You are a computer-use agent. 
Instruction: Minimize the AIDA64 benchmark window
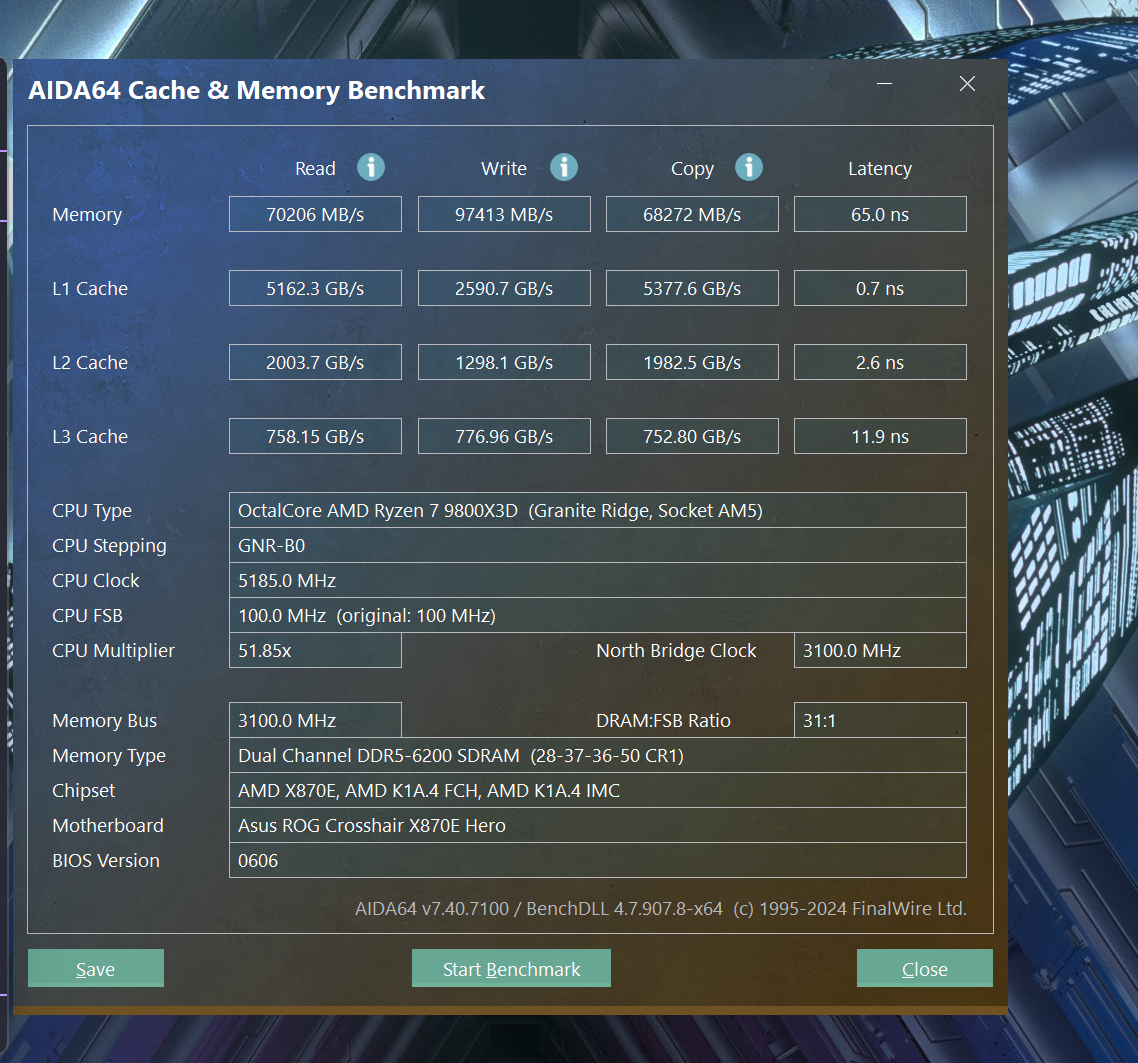pos(884,83)
